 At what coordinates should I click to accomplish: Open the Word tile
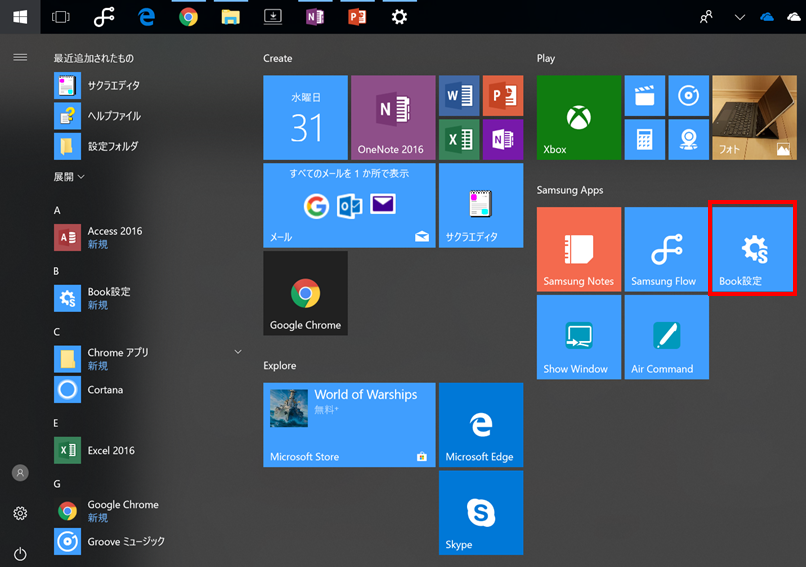coord(459,96)
